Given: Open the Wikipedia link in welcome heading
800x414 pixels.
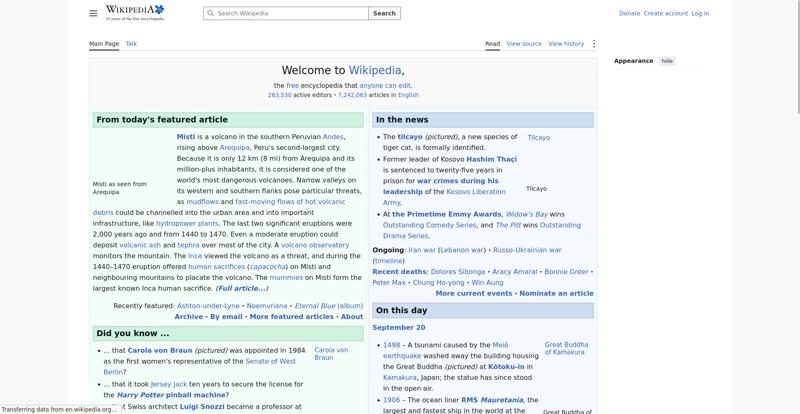Looking at the screenshot, I should click(375, 70).
